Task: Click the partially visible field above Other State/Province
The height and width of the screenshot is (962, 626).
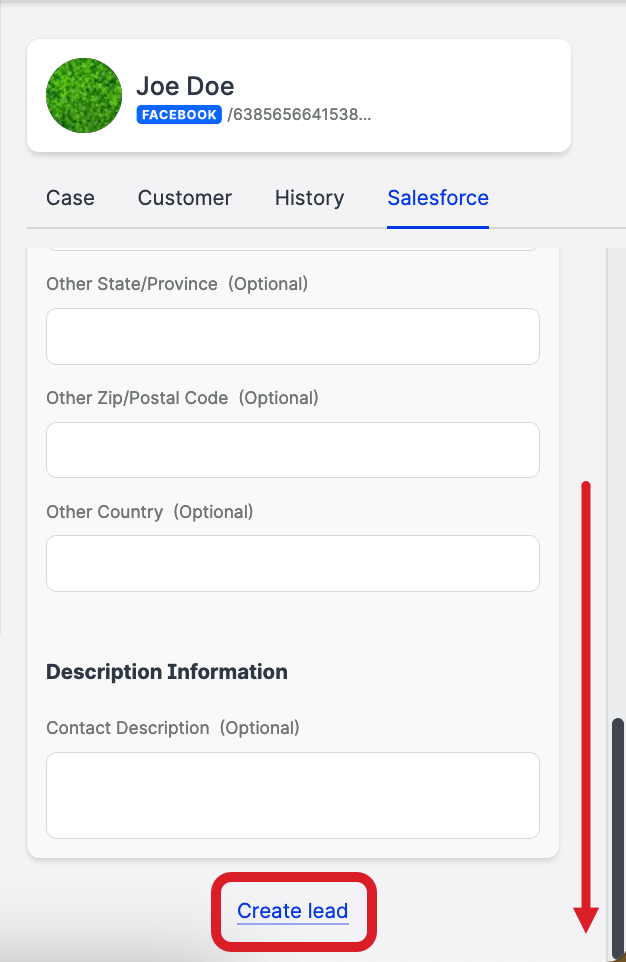Action: (x=293, y=247)
